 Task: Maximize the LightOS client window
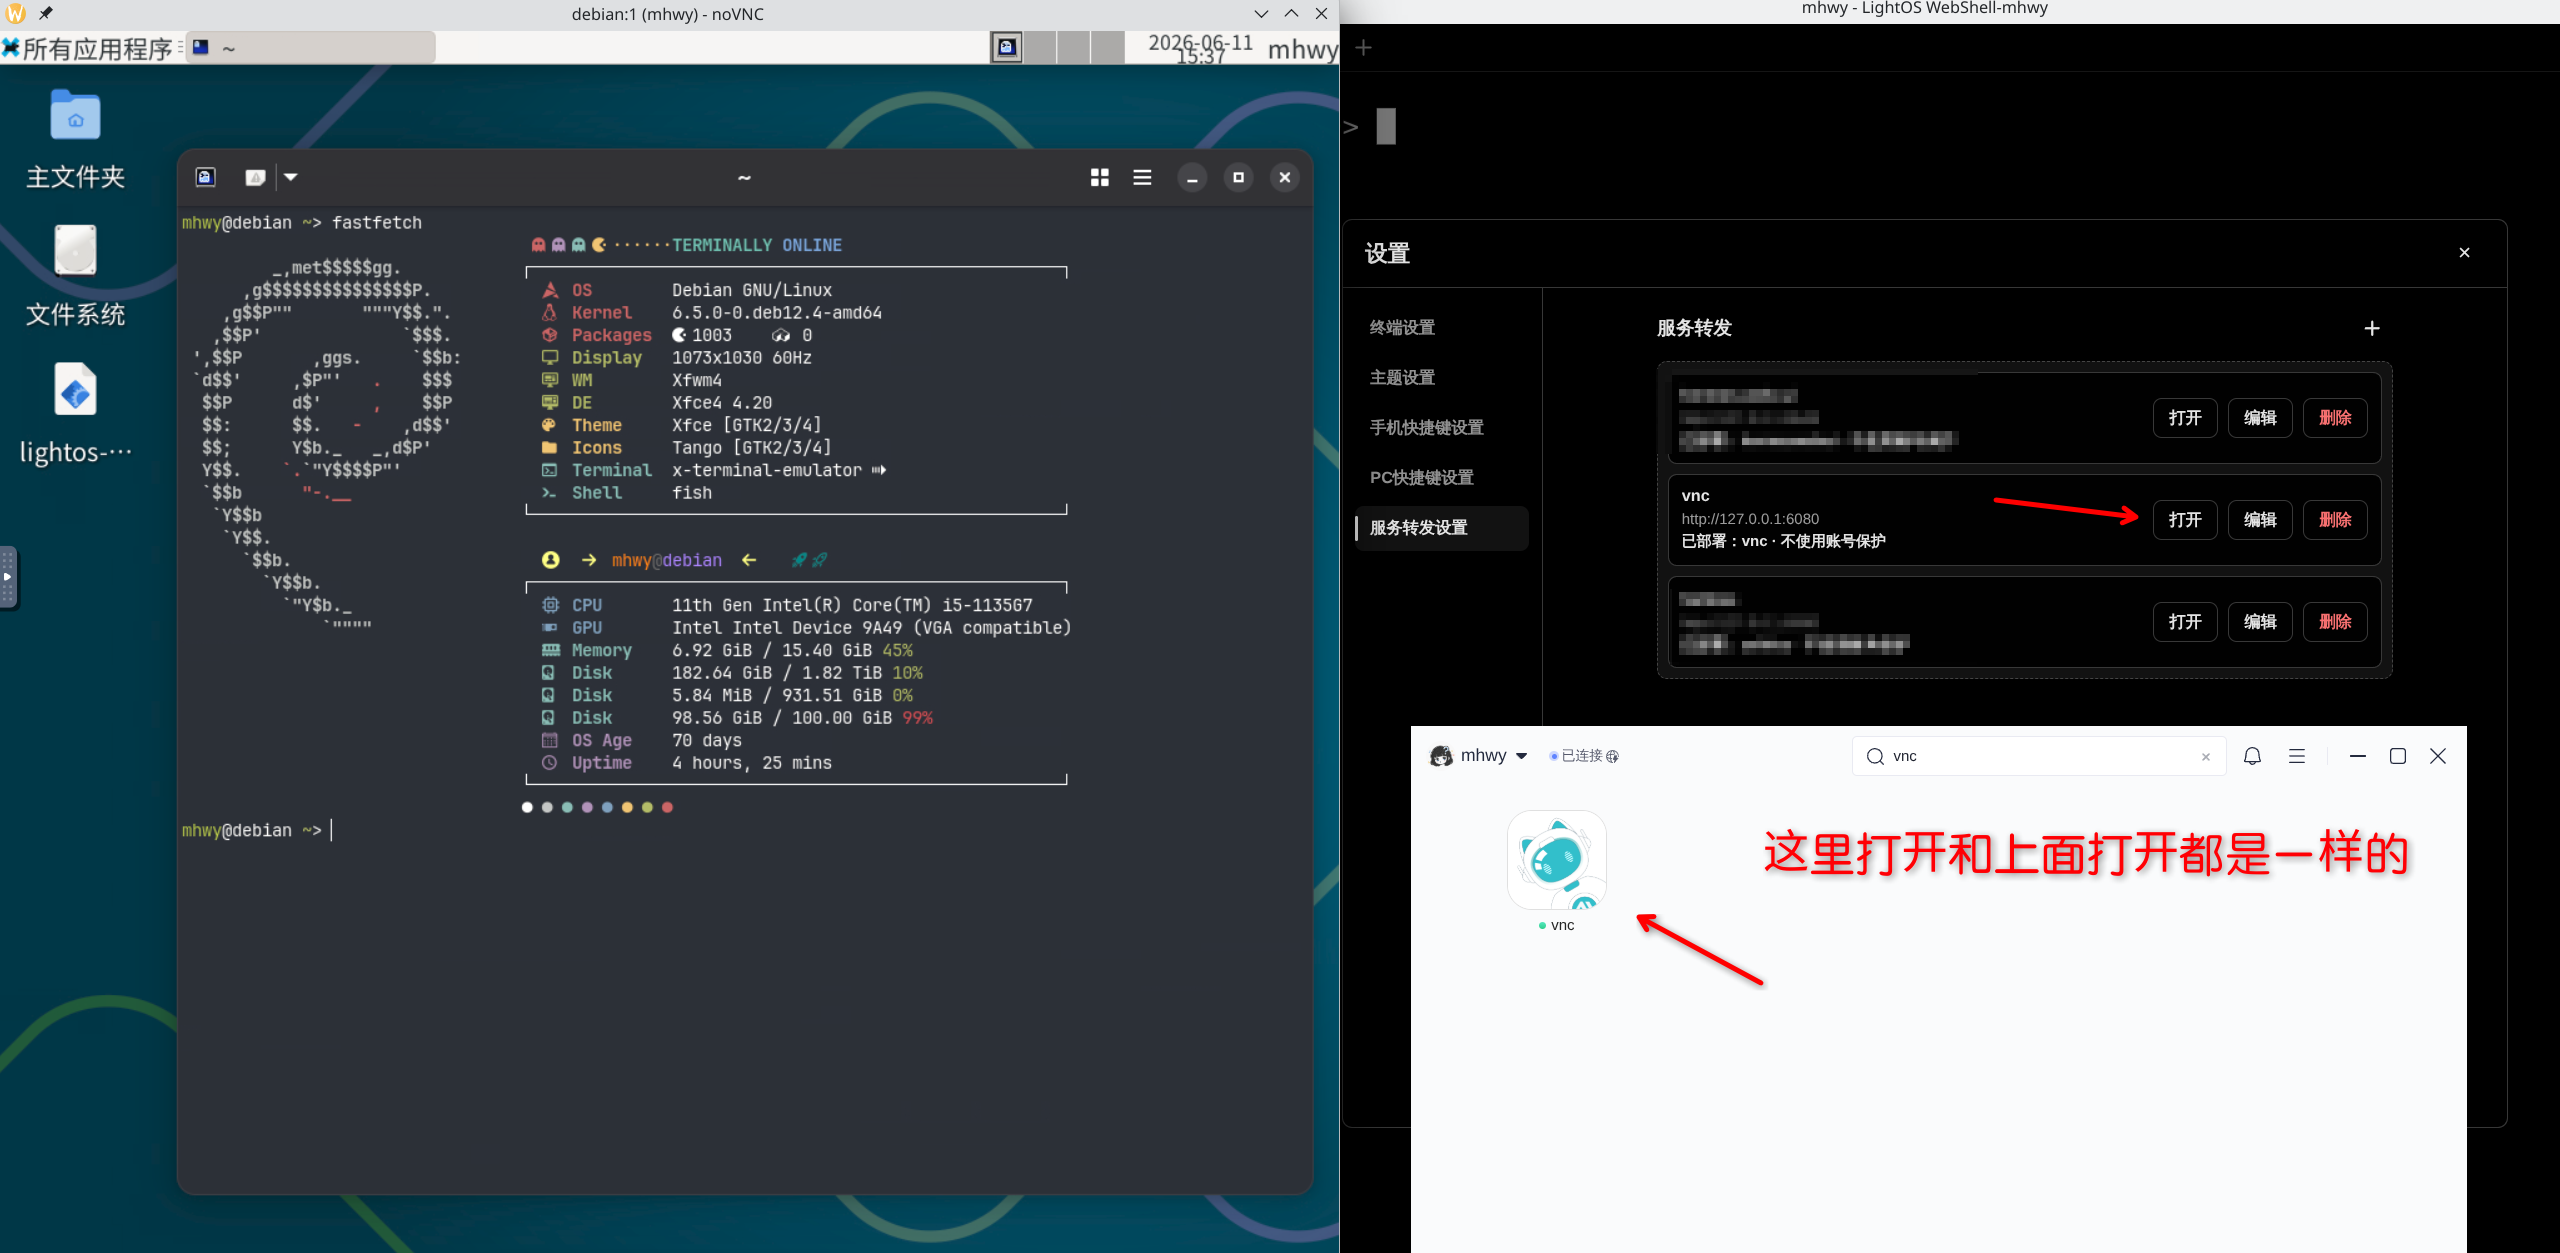[x=2398, y=756]
